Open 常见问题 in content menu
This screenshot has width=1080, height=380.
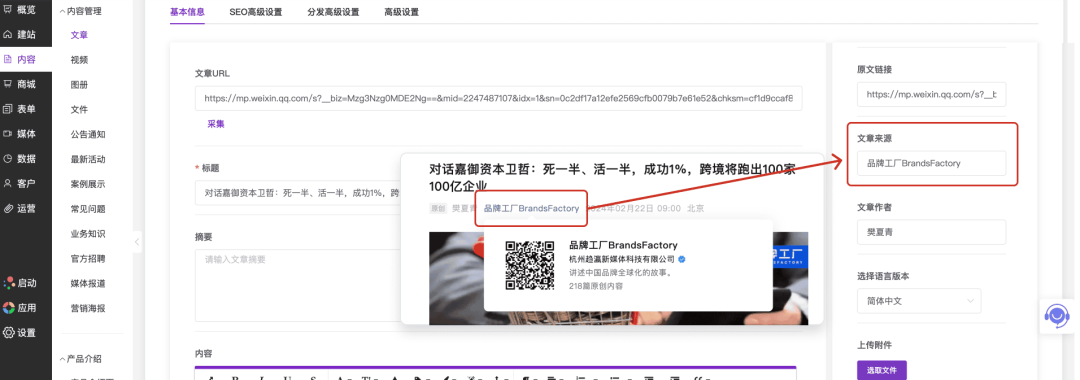[x=87, y=209]
